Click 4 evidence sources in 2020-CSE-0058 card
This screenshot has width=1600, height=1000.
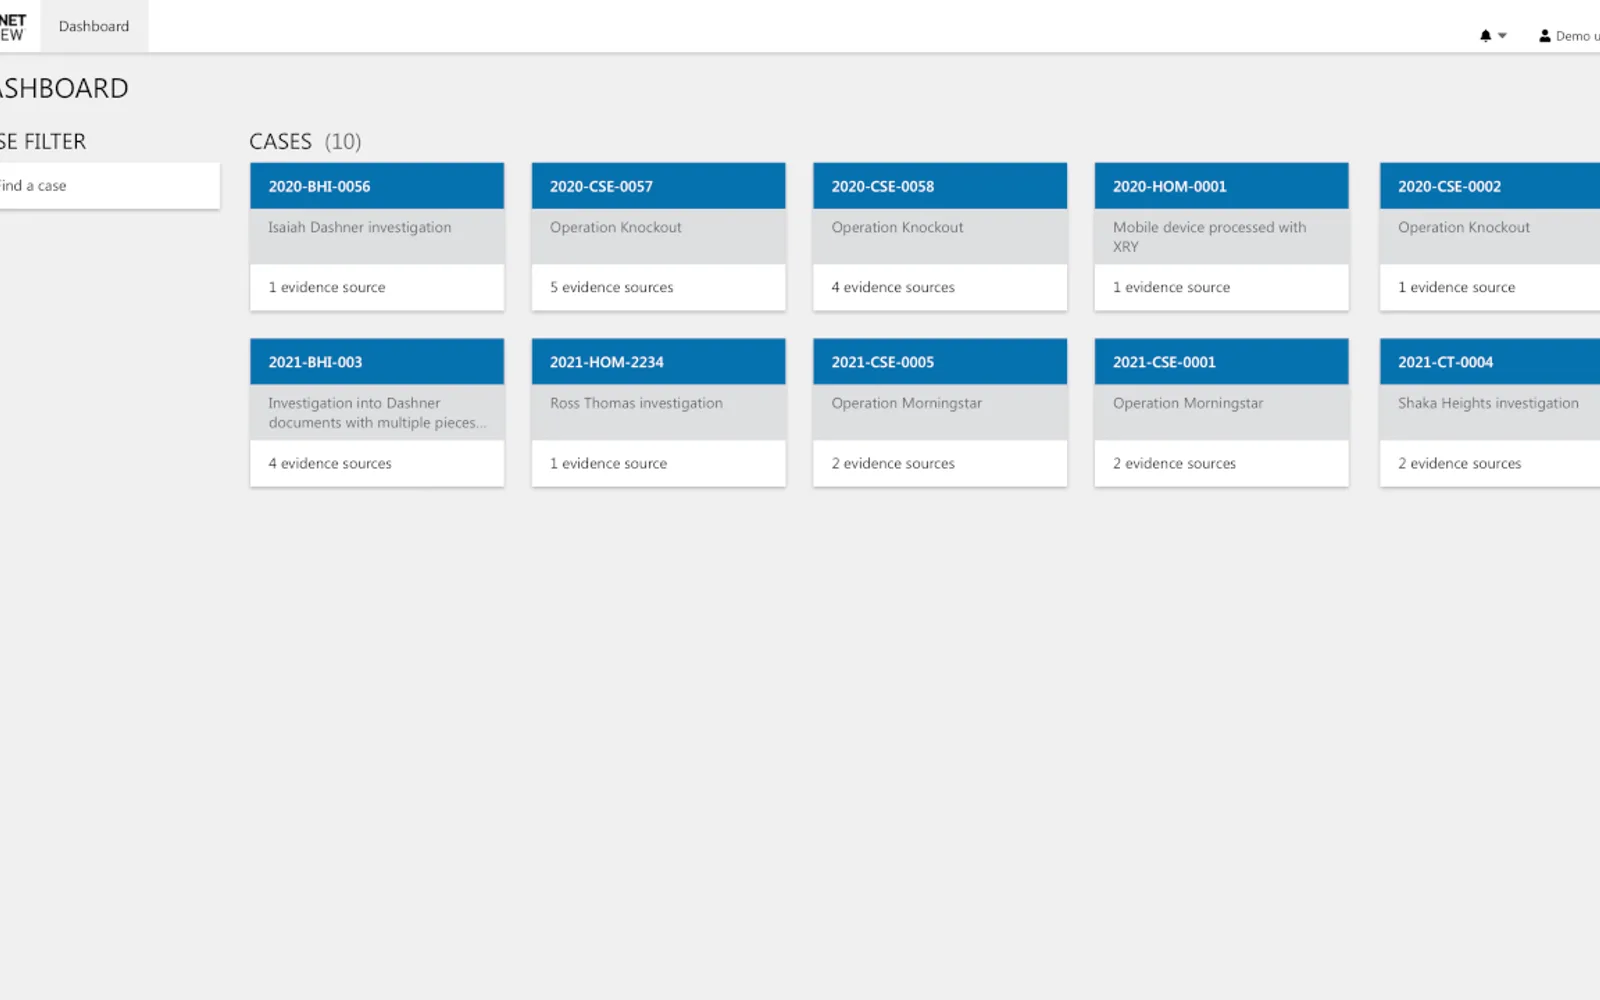tap(893, 287)
